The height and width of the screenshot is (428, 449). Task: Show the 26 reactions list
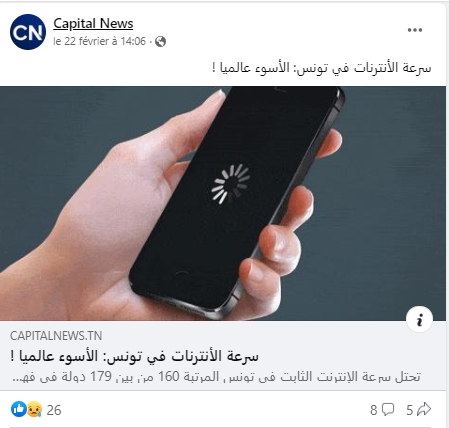54,410
